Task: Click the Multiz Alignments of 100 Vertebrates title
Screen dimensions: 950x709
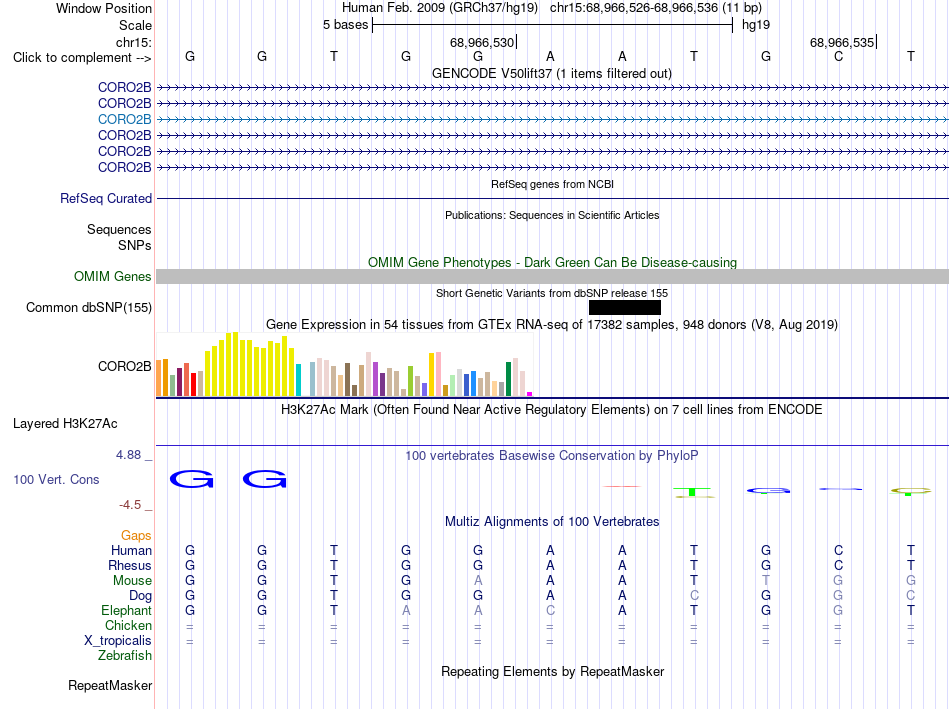Action: (552, 522)
